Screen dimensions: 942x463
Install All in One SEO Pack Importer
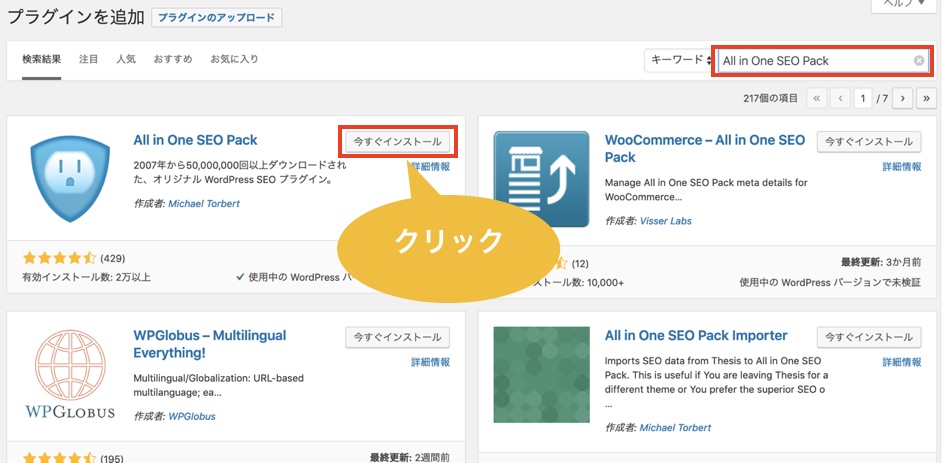point(869,337)
